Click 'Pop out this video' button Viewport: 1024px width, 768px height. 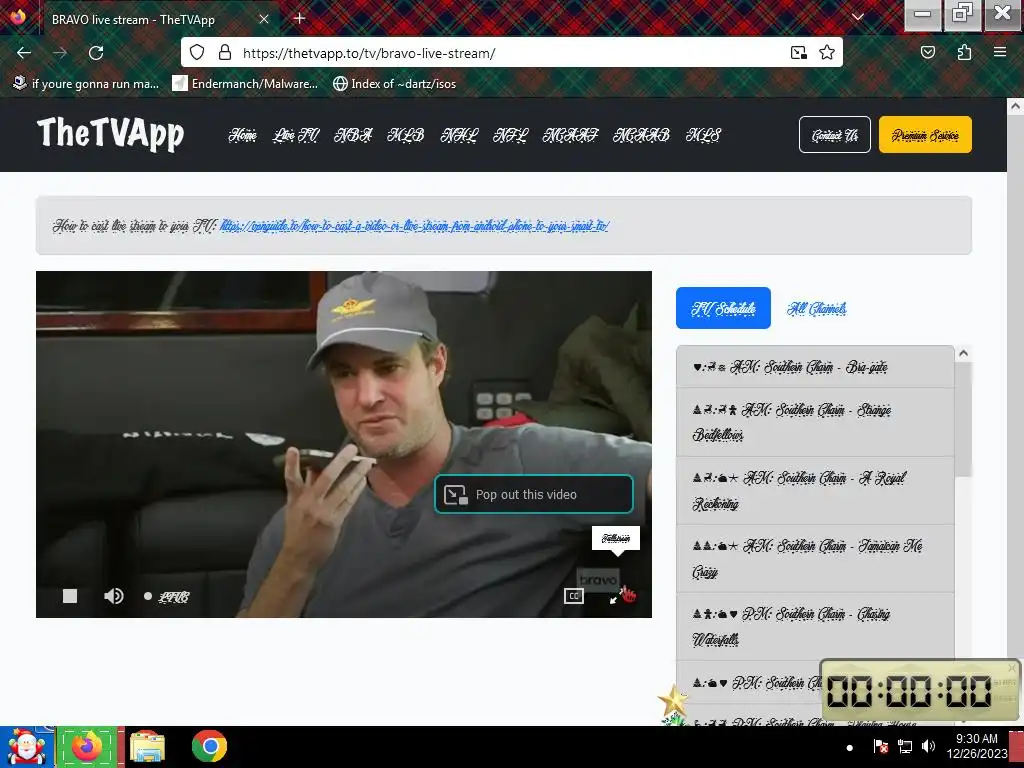[534, 494]
